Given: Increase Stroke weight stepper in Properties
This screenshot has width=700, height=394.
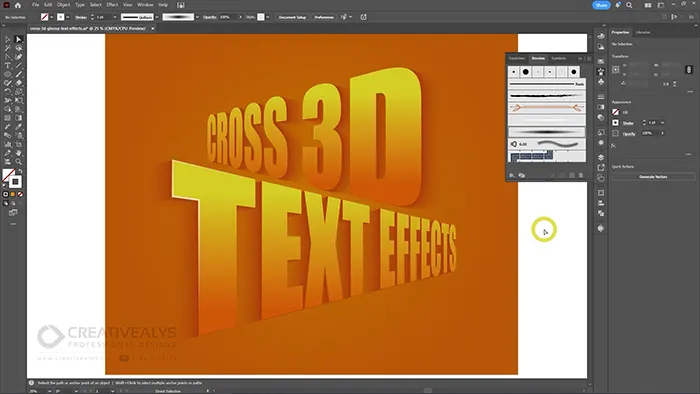Looking at the screenshot, I should pos(644,121).
